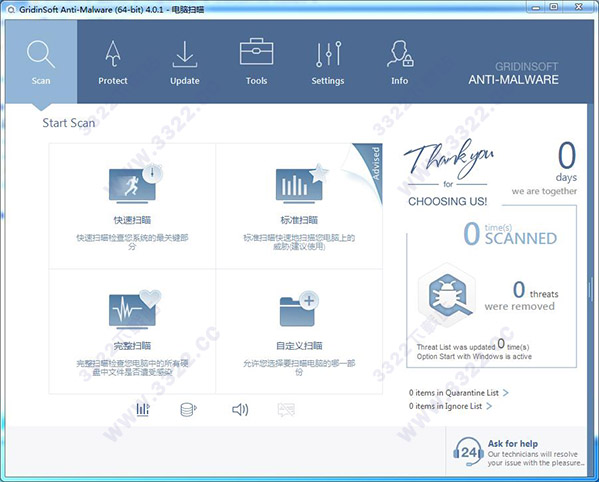Screen dimensions: 599x482
Task: Click full scan description text
Action: click(x=132, y=367)
